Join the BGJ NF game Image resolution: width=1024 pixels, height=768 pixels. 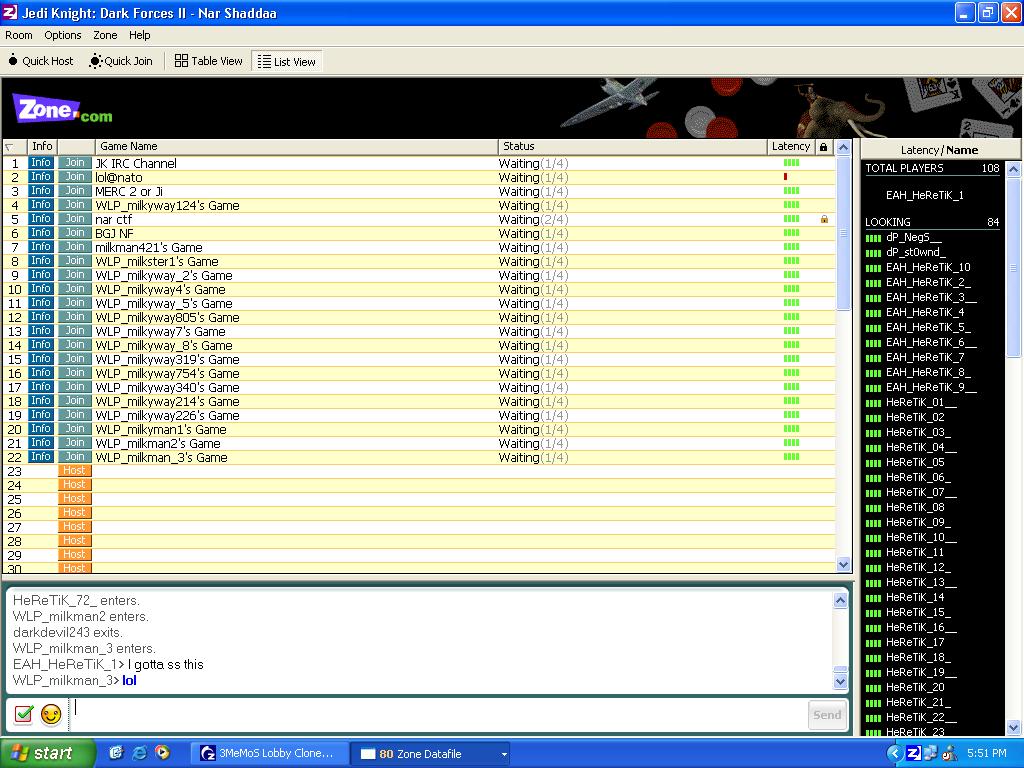(74, 233)
